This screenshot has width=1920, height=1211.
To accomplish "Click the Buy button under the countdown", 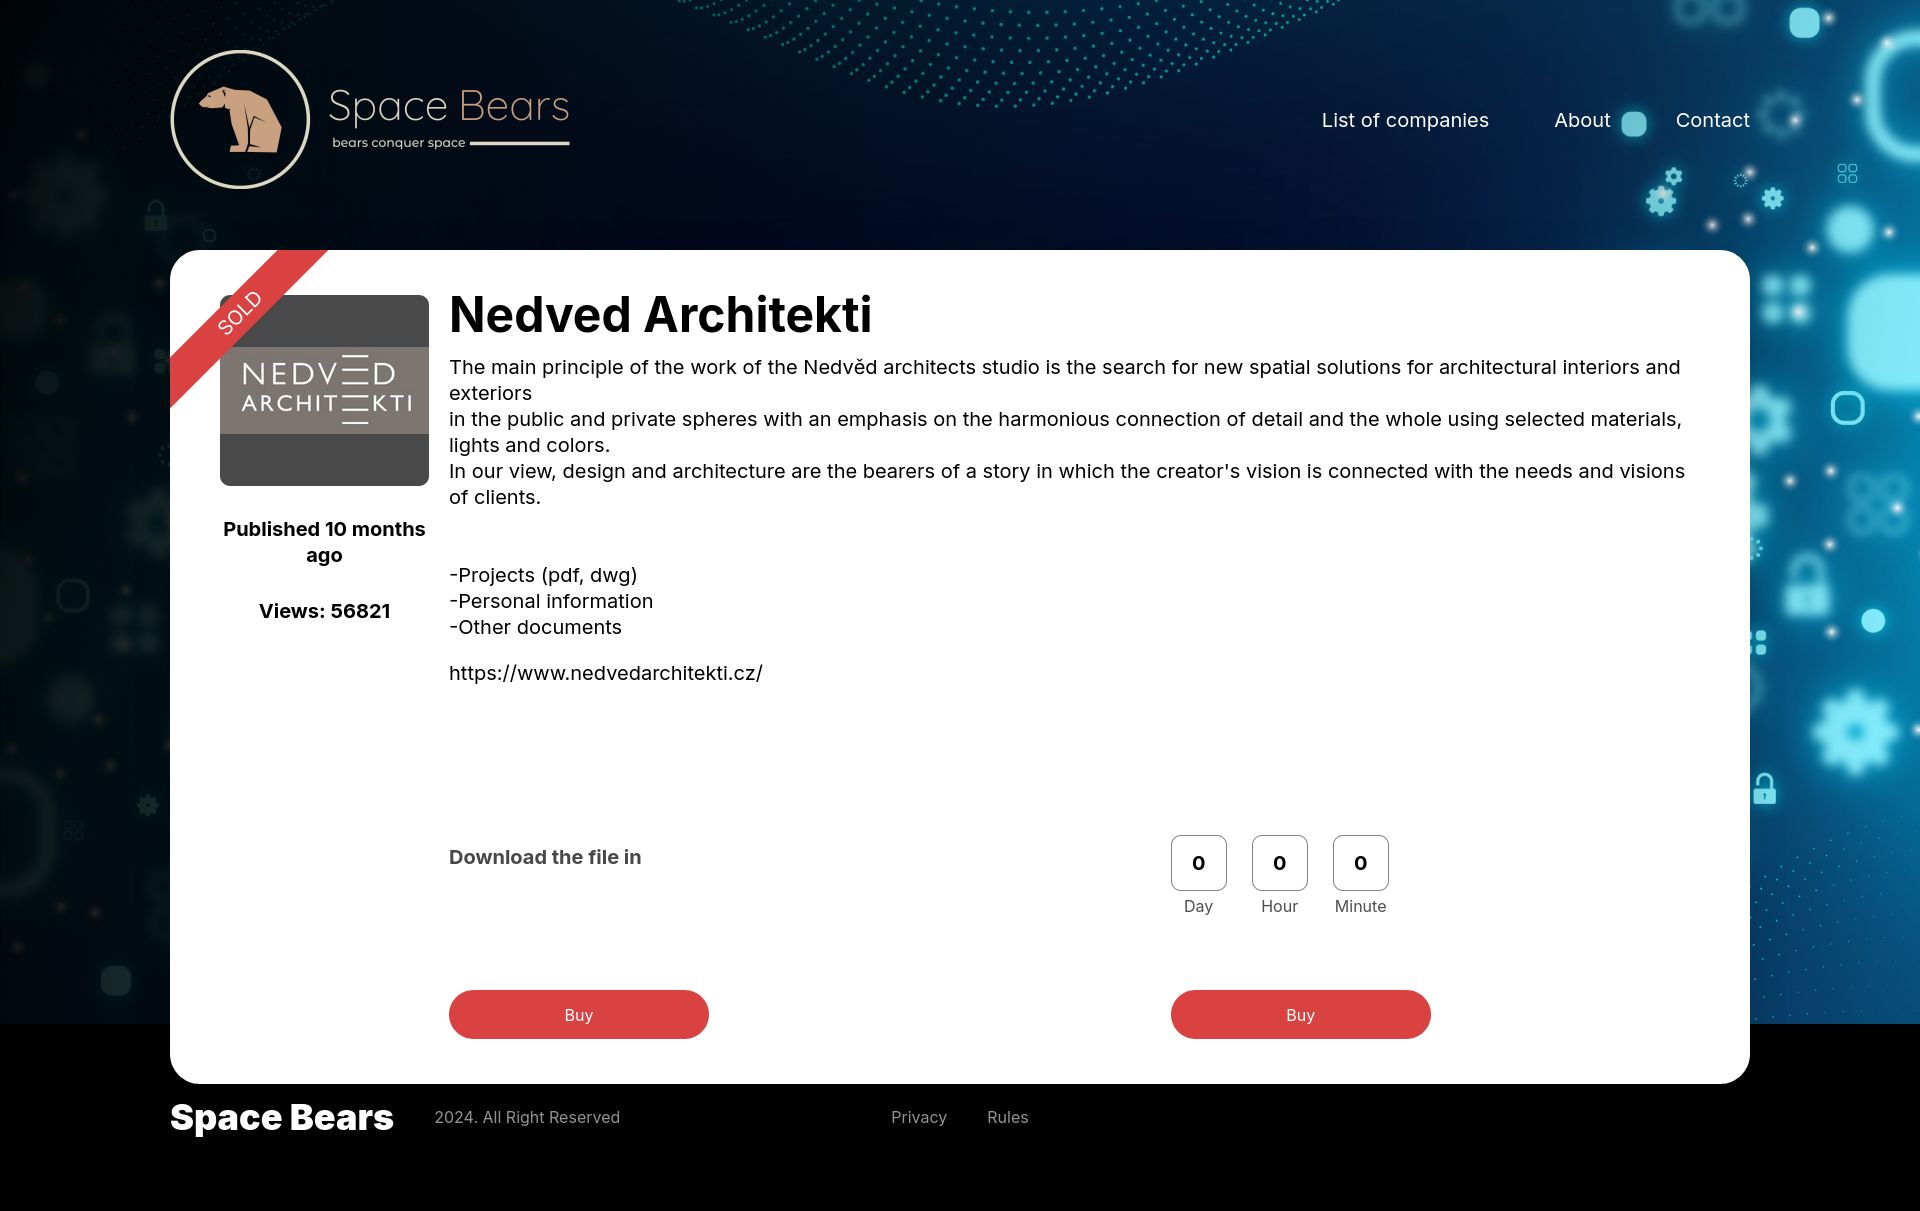I will [1300, 1014].
